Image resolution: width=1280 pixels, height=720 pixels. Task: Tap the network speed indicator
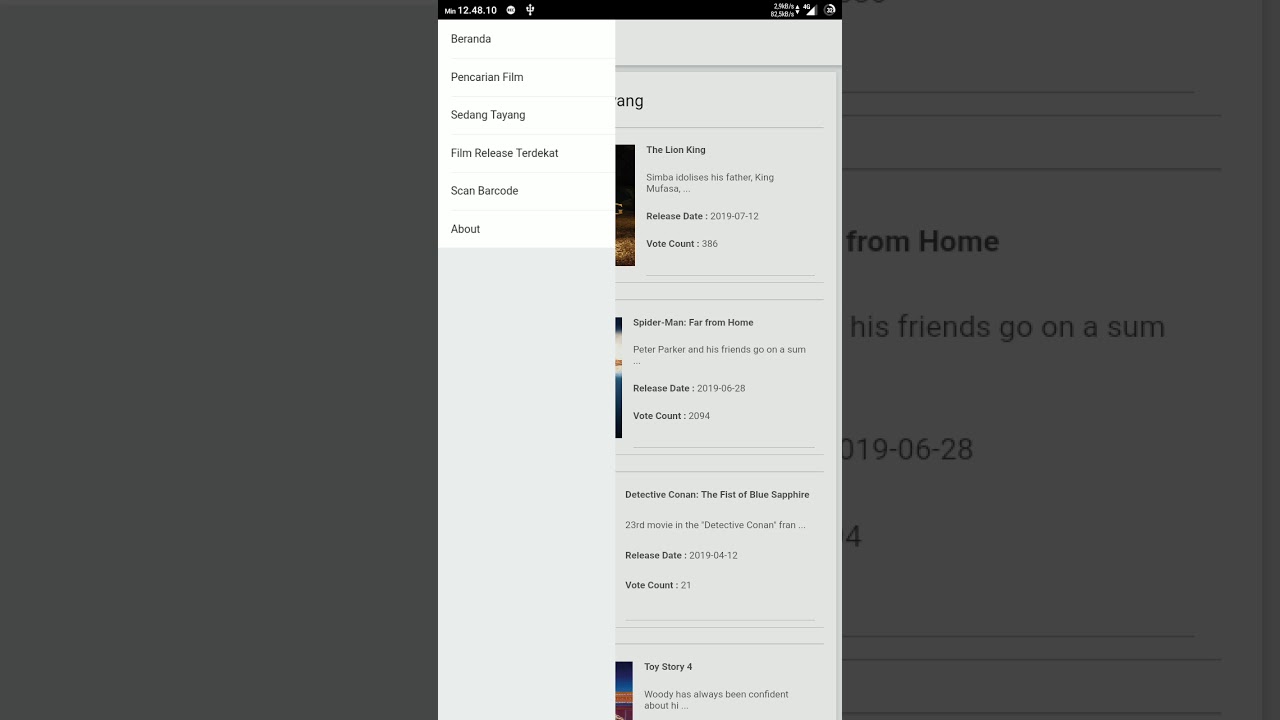(x=783, y=10)
